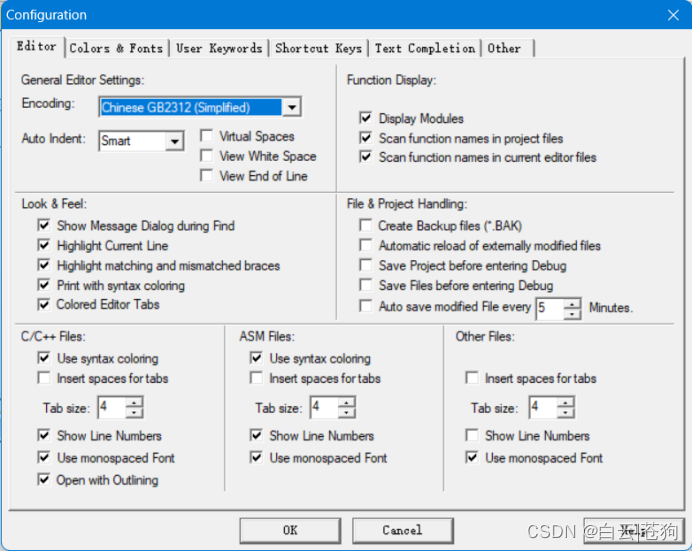
Task: Open the Encoding dropdown arrow
Action: coord(292,107)
